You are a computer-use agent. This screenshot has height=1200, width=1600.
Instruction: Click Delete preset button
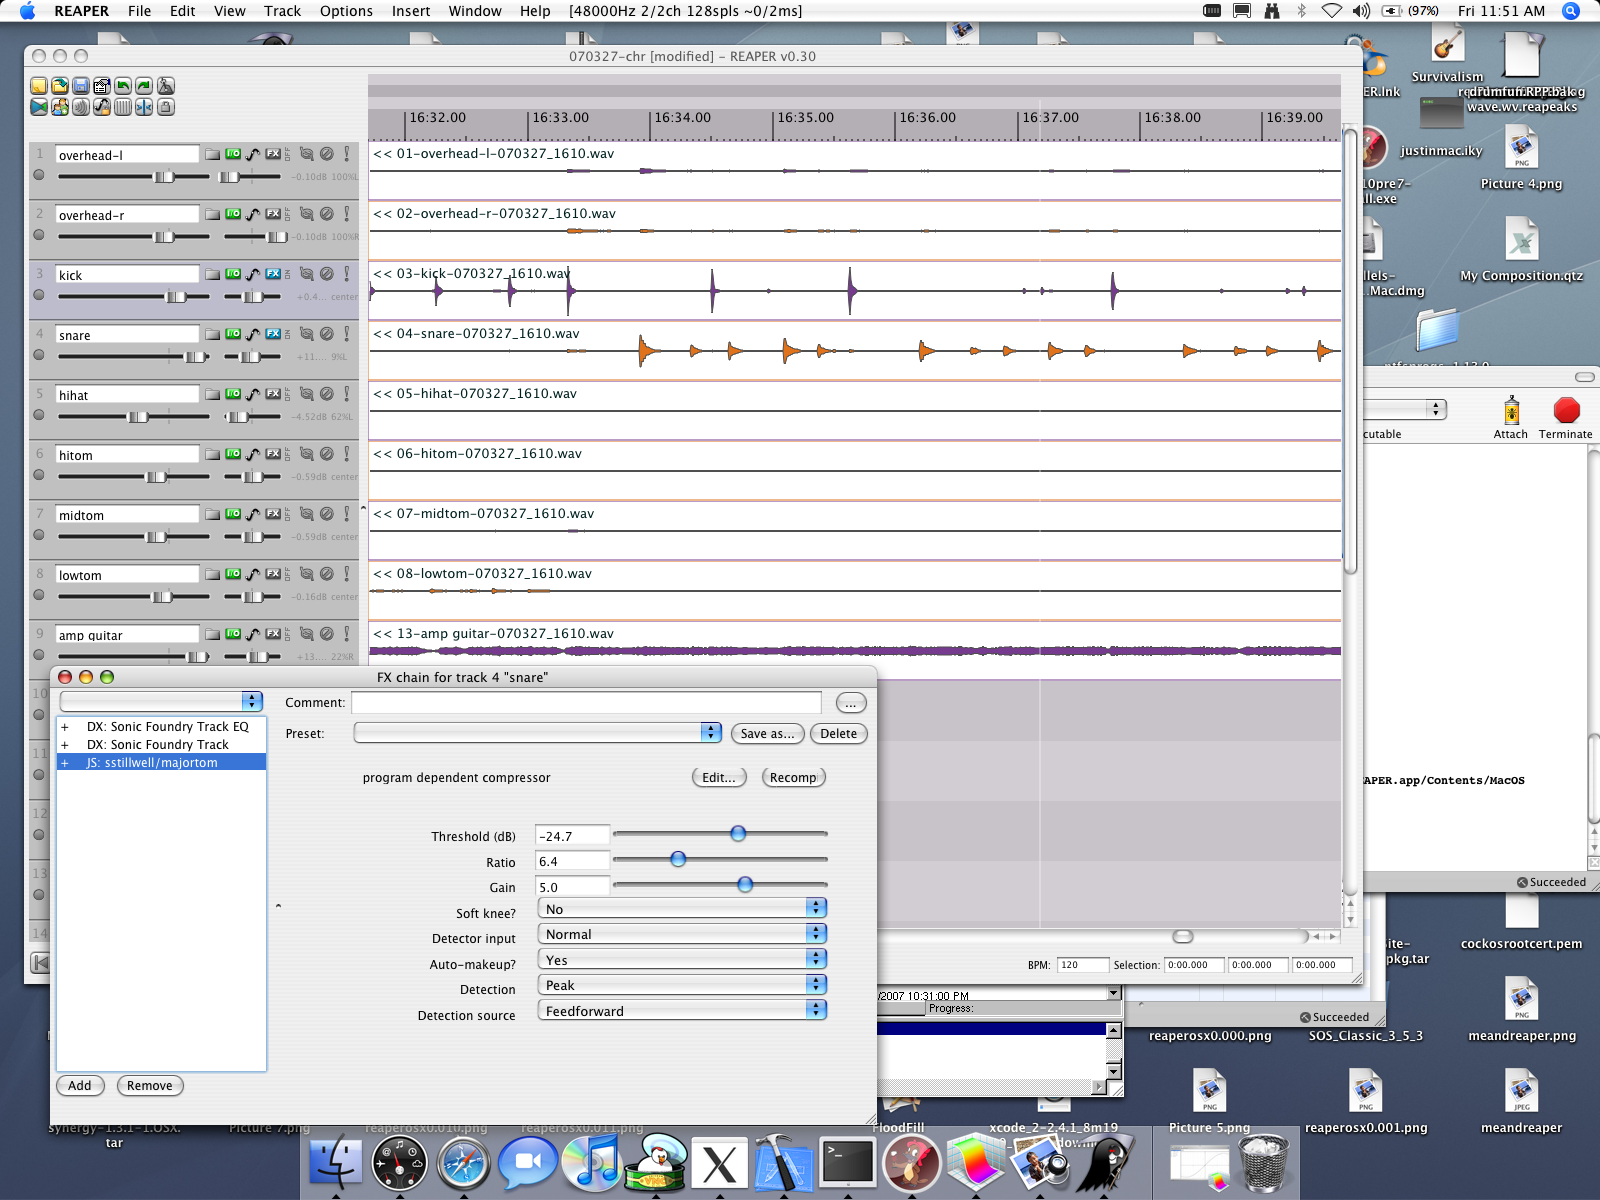[x=838, y=733]
